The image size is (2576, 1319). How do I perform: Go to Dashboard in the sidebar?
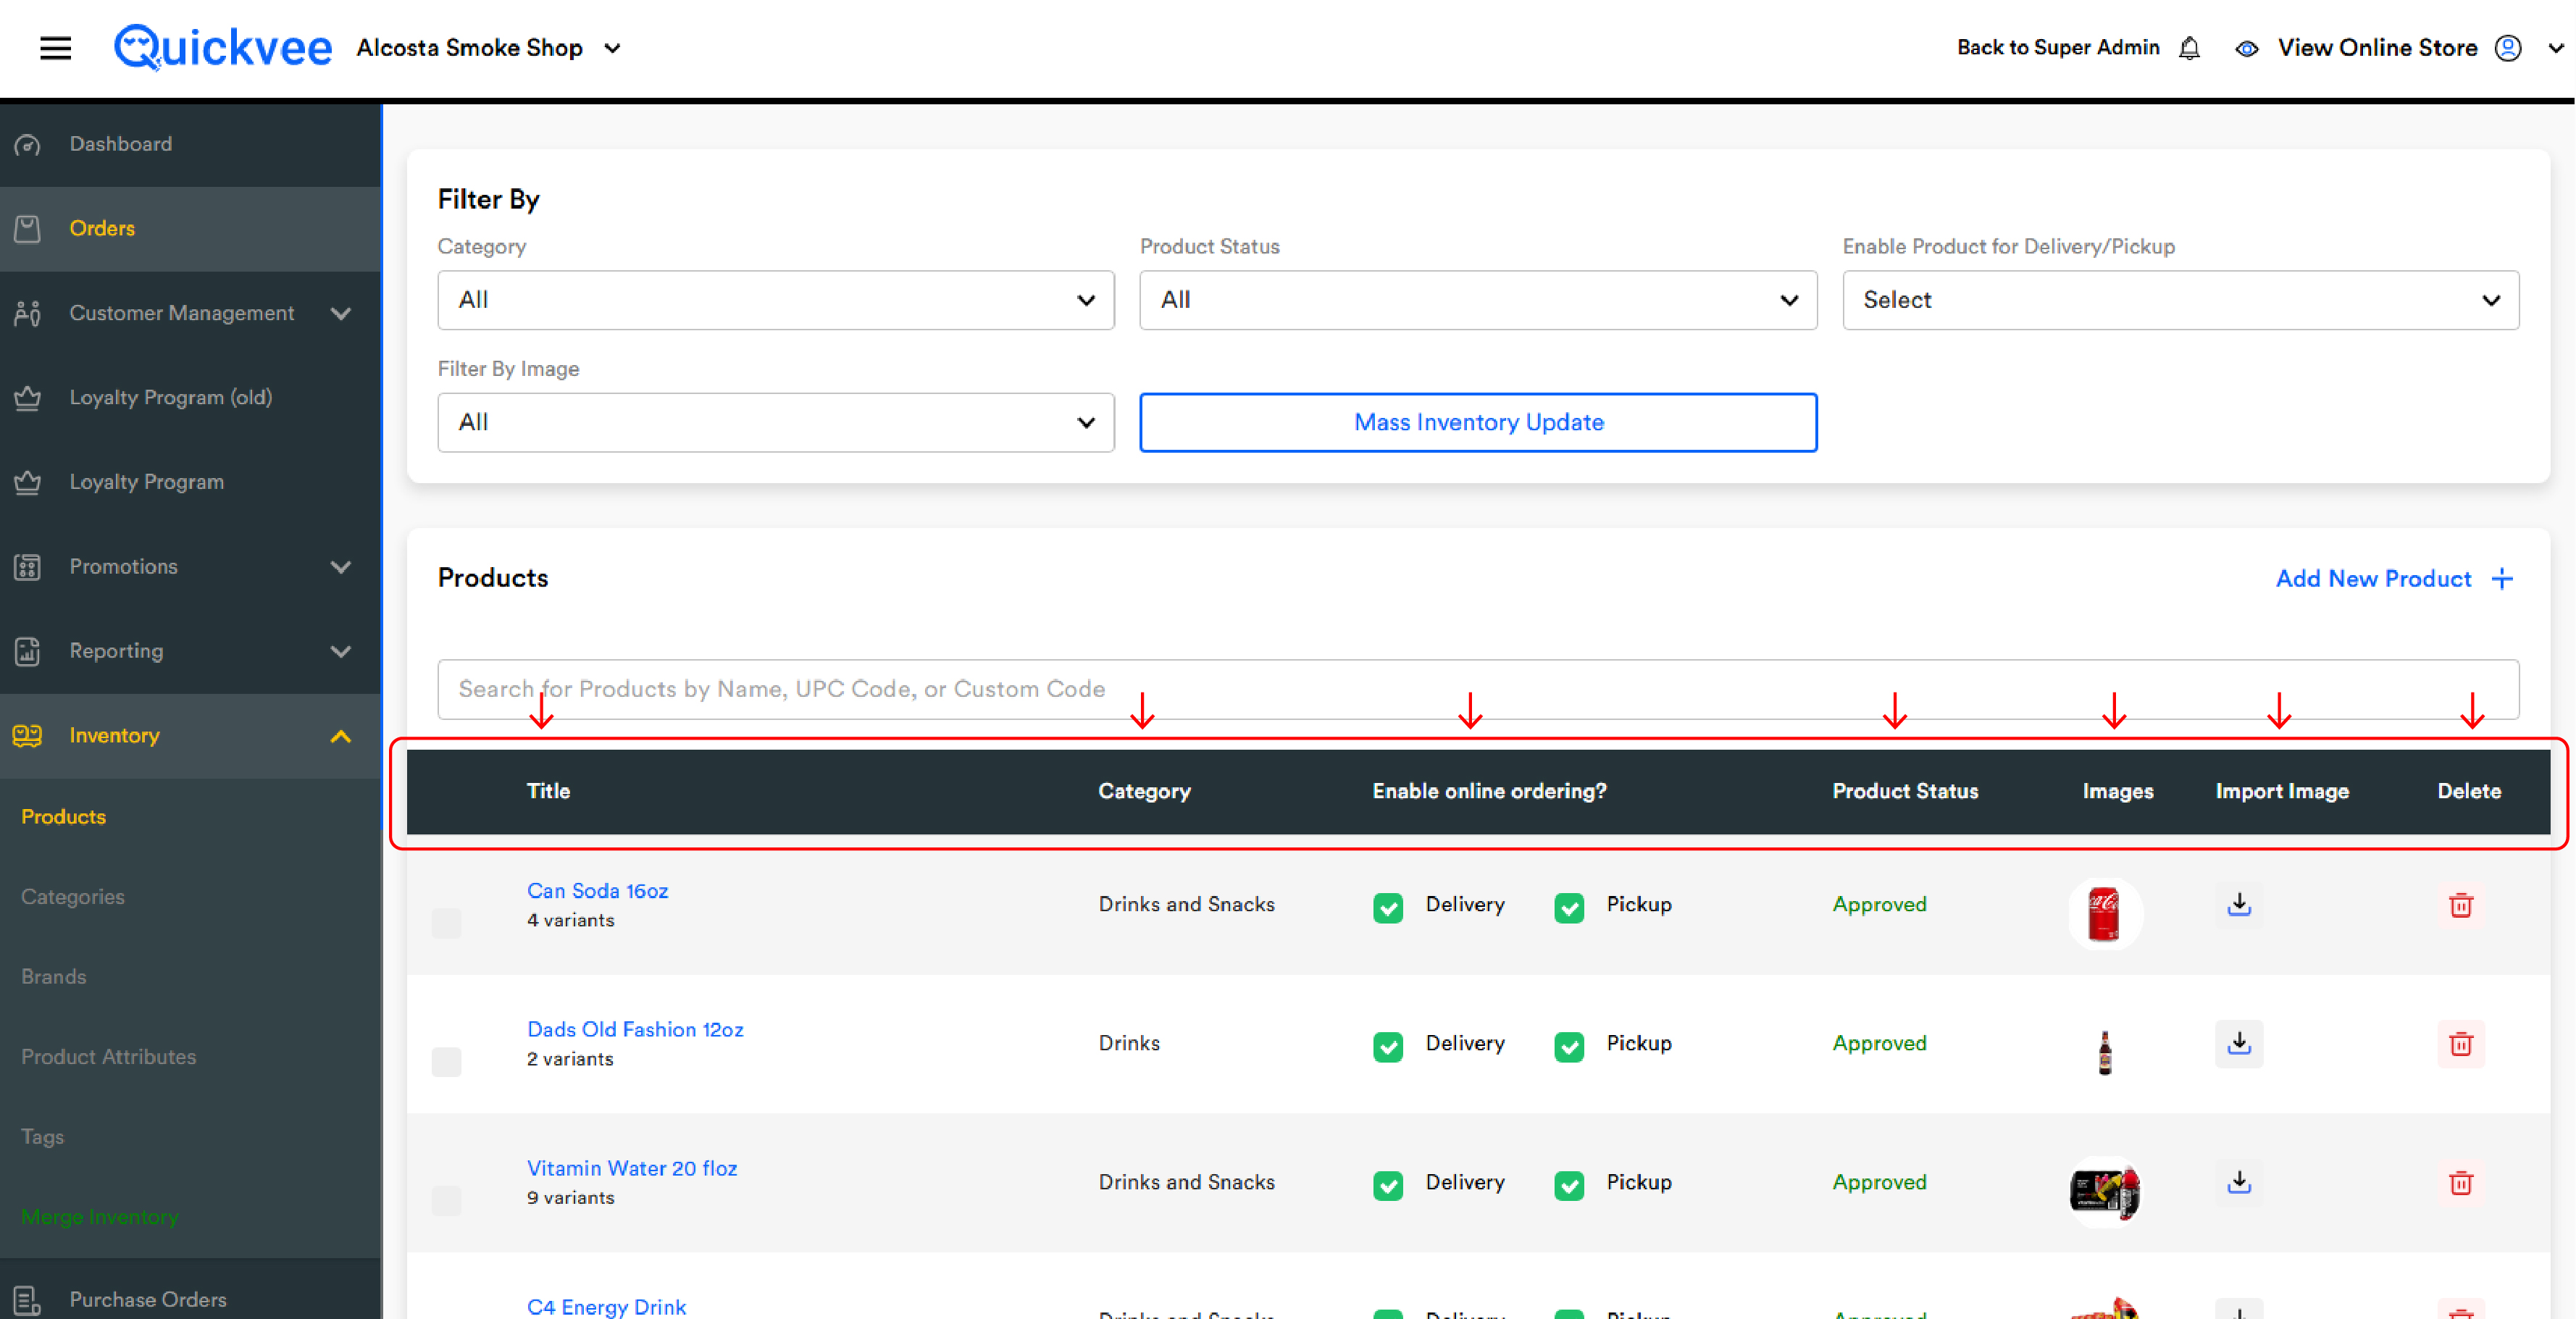pos(120,144)
